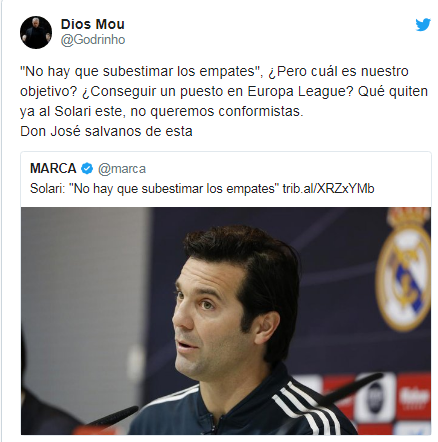Screen dimensions: 438x442
Task: Open Dios Mou's profile avatar
Action: coord(36,32)
